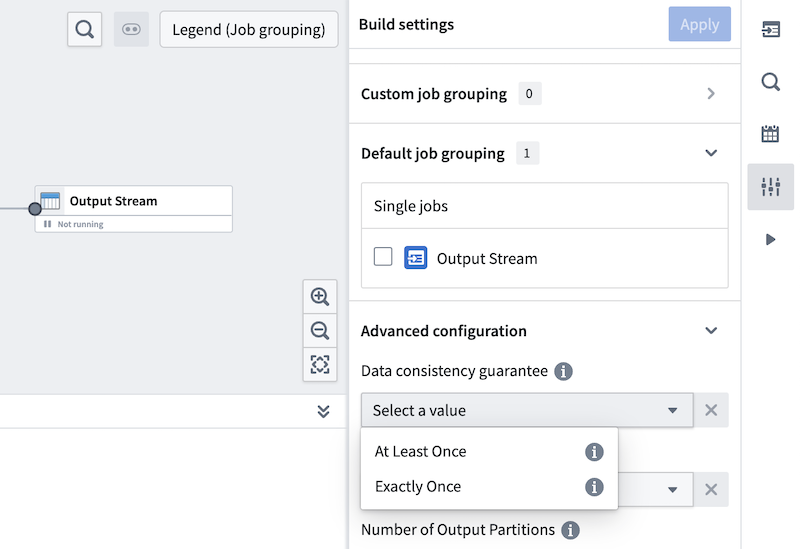
Task: Select the Exactly Once option
Action: click(418, 486)
